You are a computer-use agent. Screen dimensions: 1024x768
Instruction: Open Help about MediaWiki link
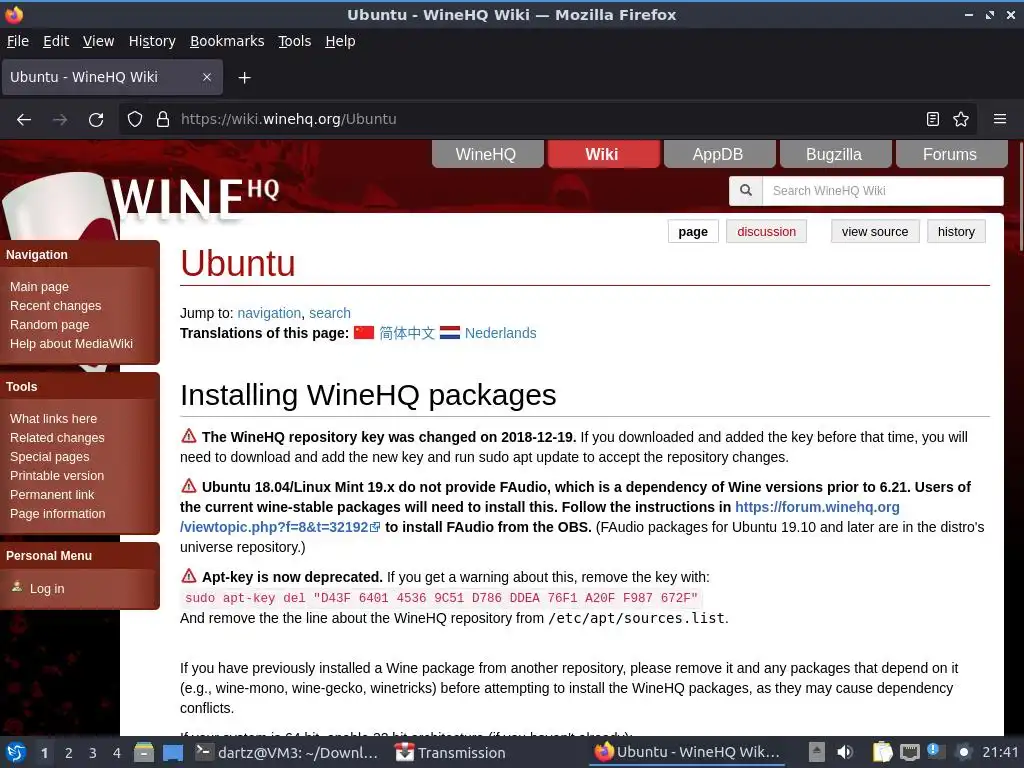tap(71, 344)
